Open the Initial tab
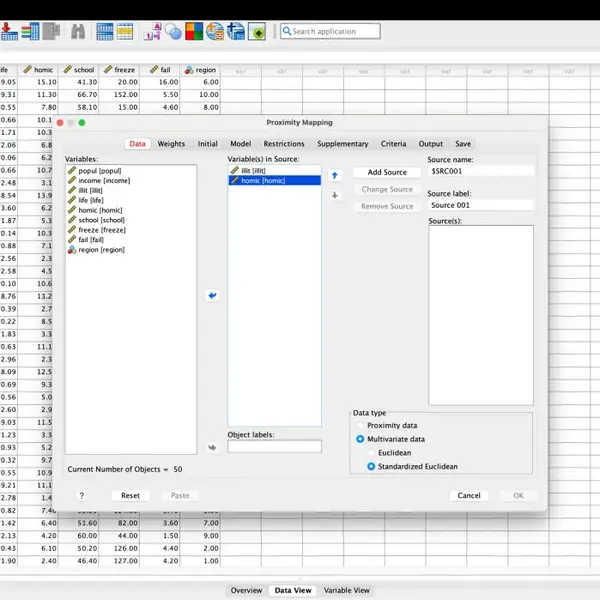 tap(207, 144)
